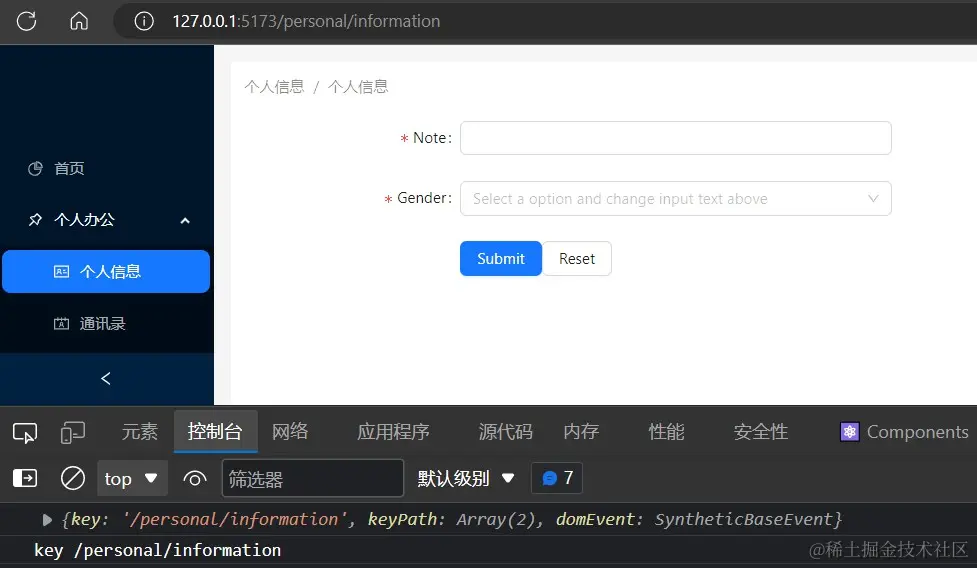Switch to the 源代码 DevTools tab
Image resolution: width=977 pixels, height=568 pixels.
click(x=505, y=432)
